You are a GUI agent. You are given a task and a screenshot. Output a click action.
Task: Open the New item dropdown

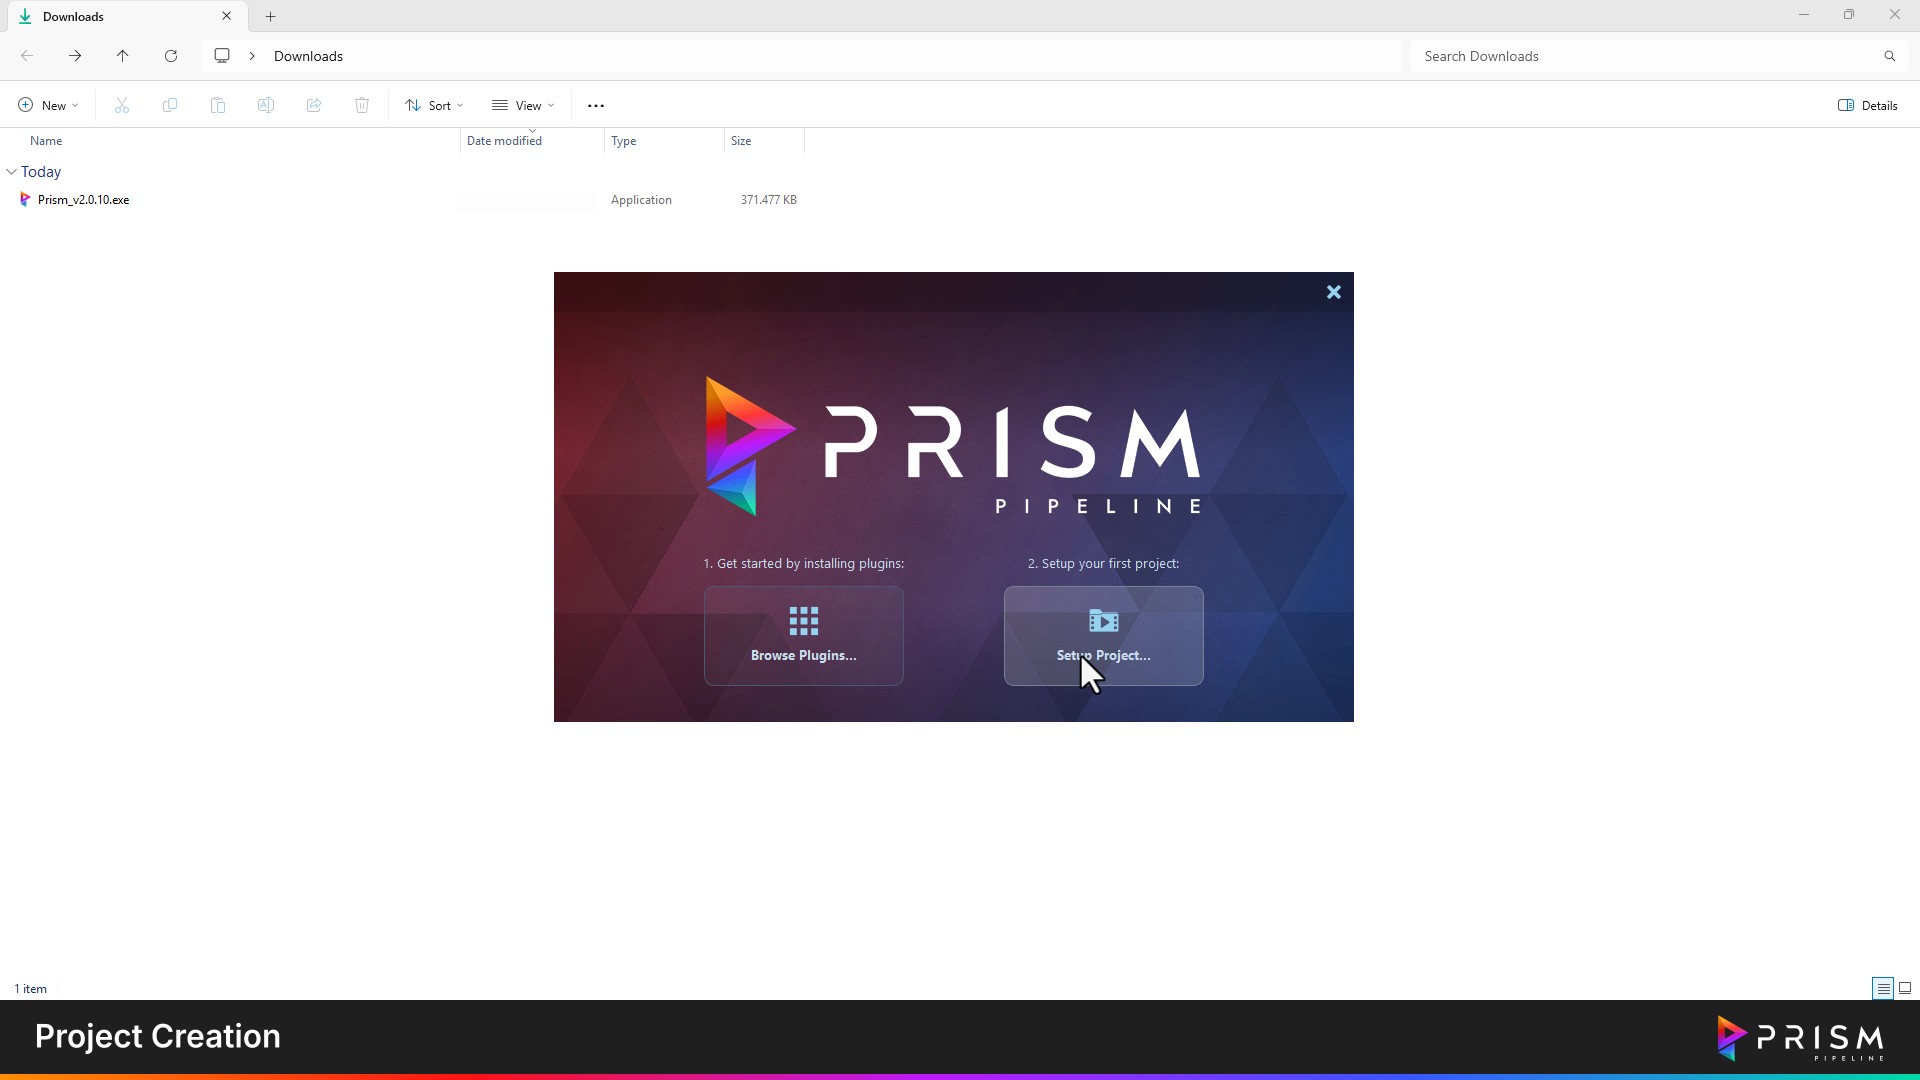[48, 105]
